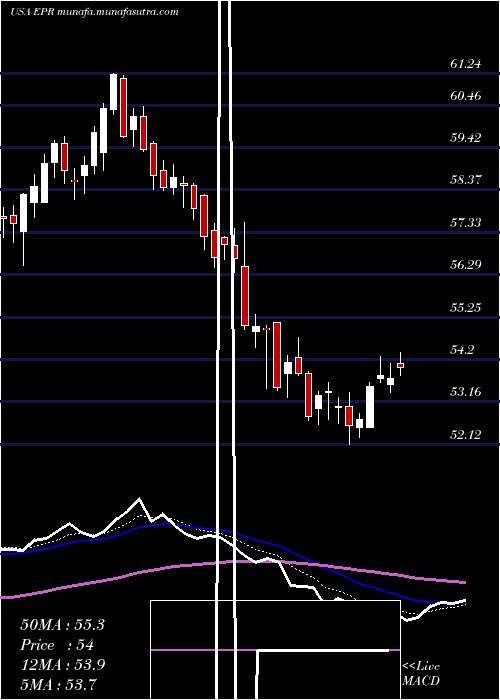Click the USA EPR munafa.munafasutra.com title
Image resolution: width=500 pixels, height=700 pixels.
pyautogui.click(x=94, y=12)
